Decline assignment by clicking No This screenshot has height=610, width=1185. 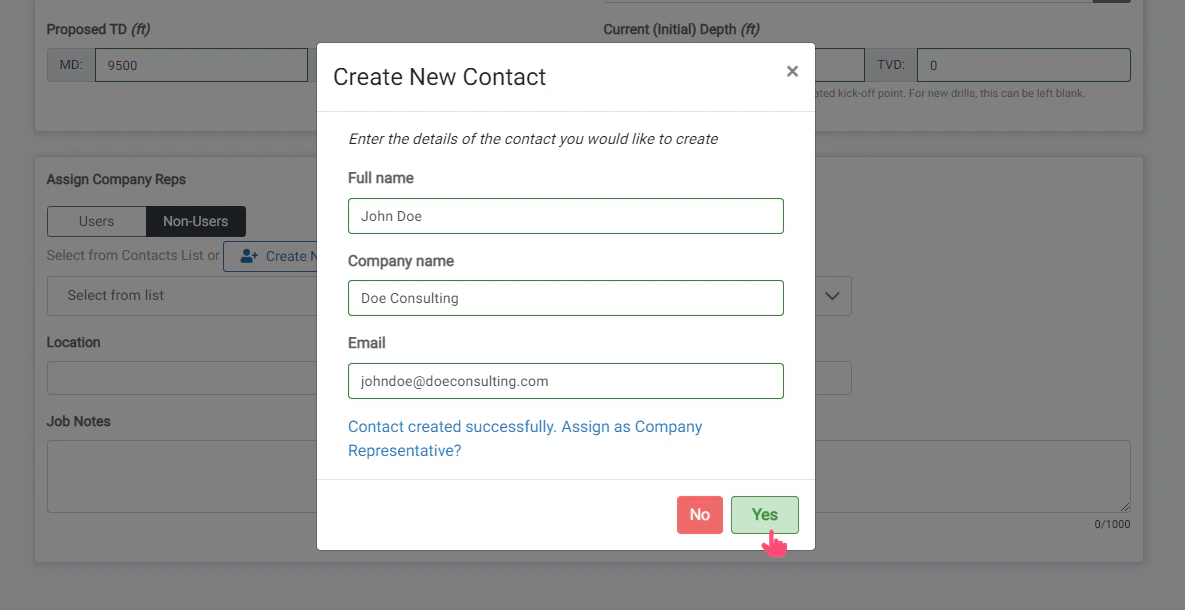pos(699,514)
